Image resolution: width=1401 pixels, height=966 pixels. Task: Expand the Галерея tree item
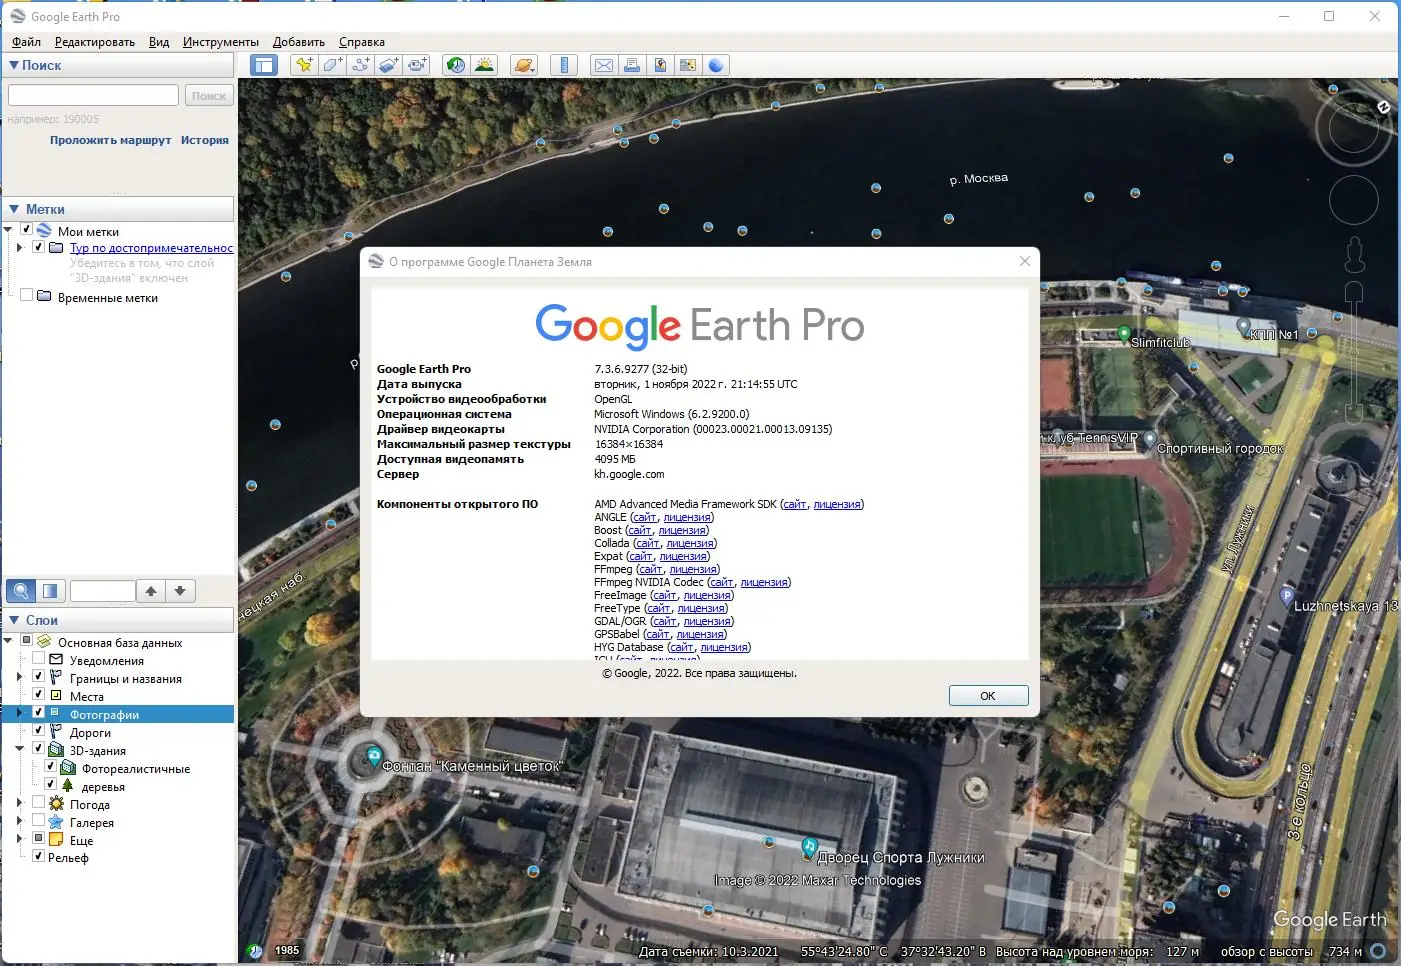(19, 820)
